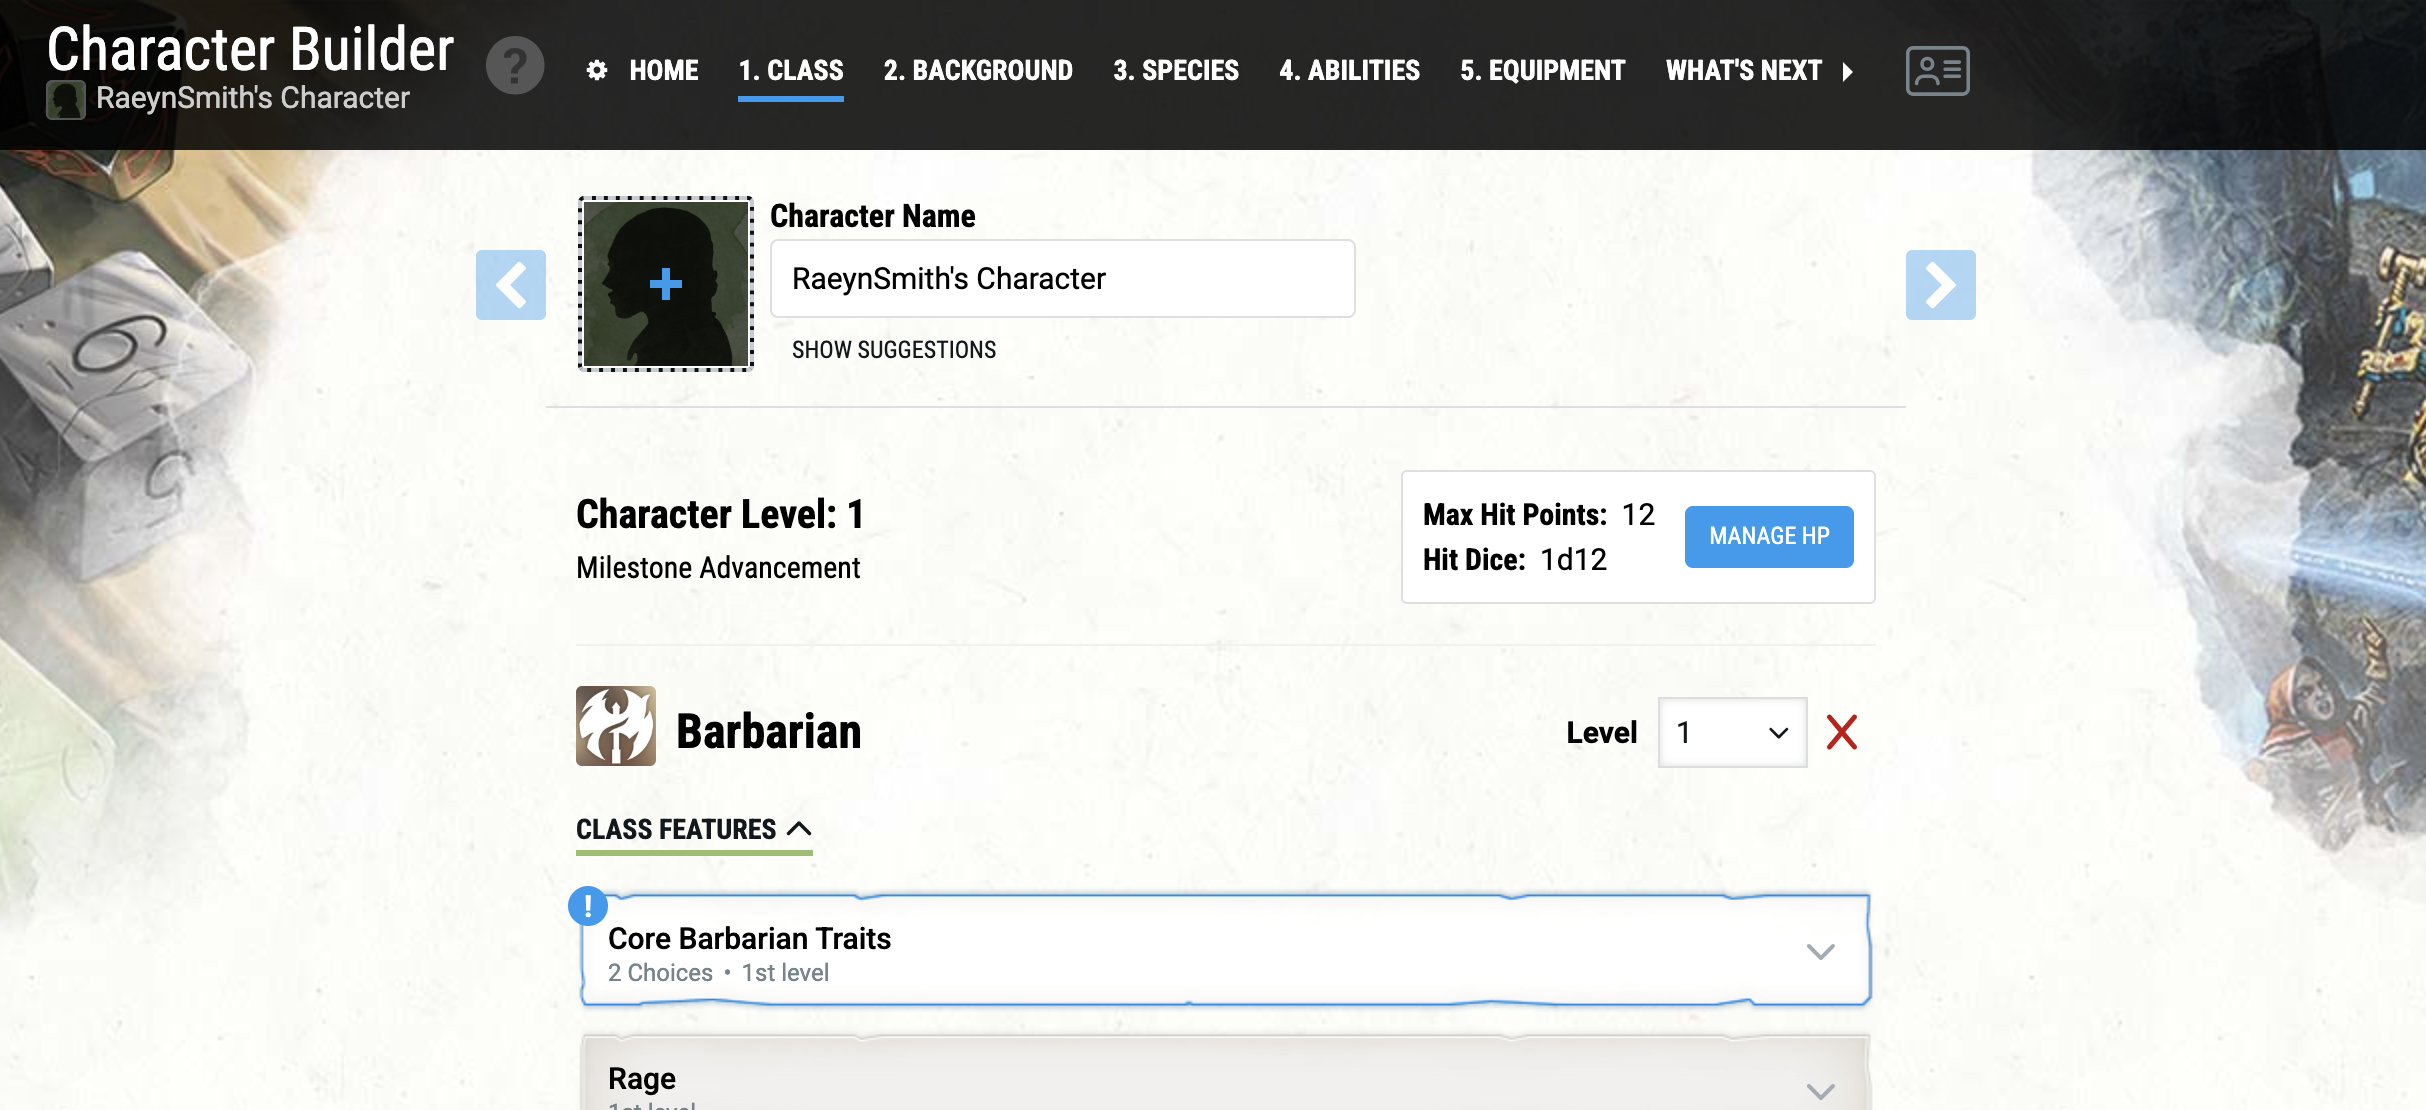
Task: Open the 5. Equipment tab
Action: point(1542,71)
